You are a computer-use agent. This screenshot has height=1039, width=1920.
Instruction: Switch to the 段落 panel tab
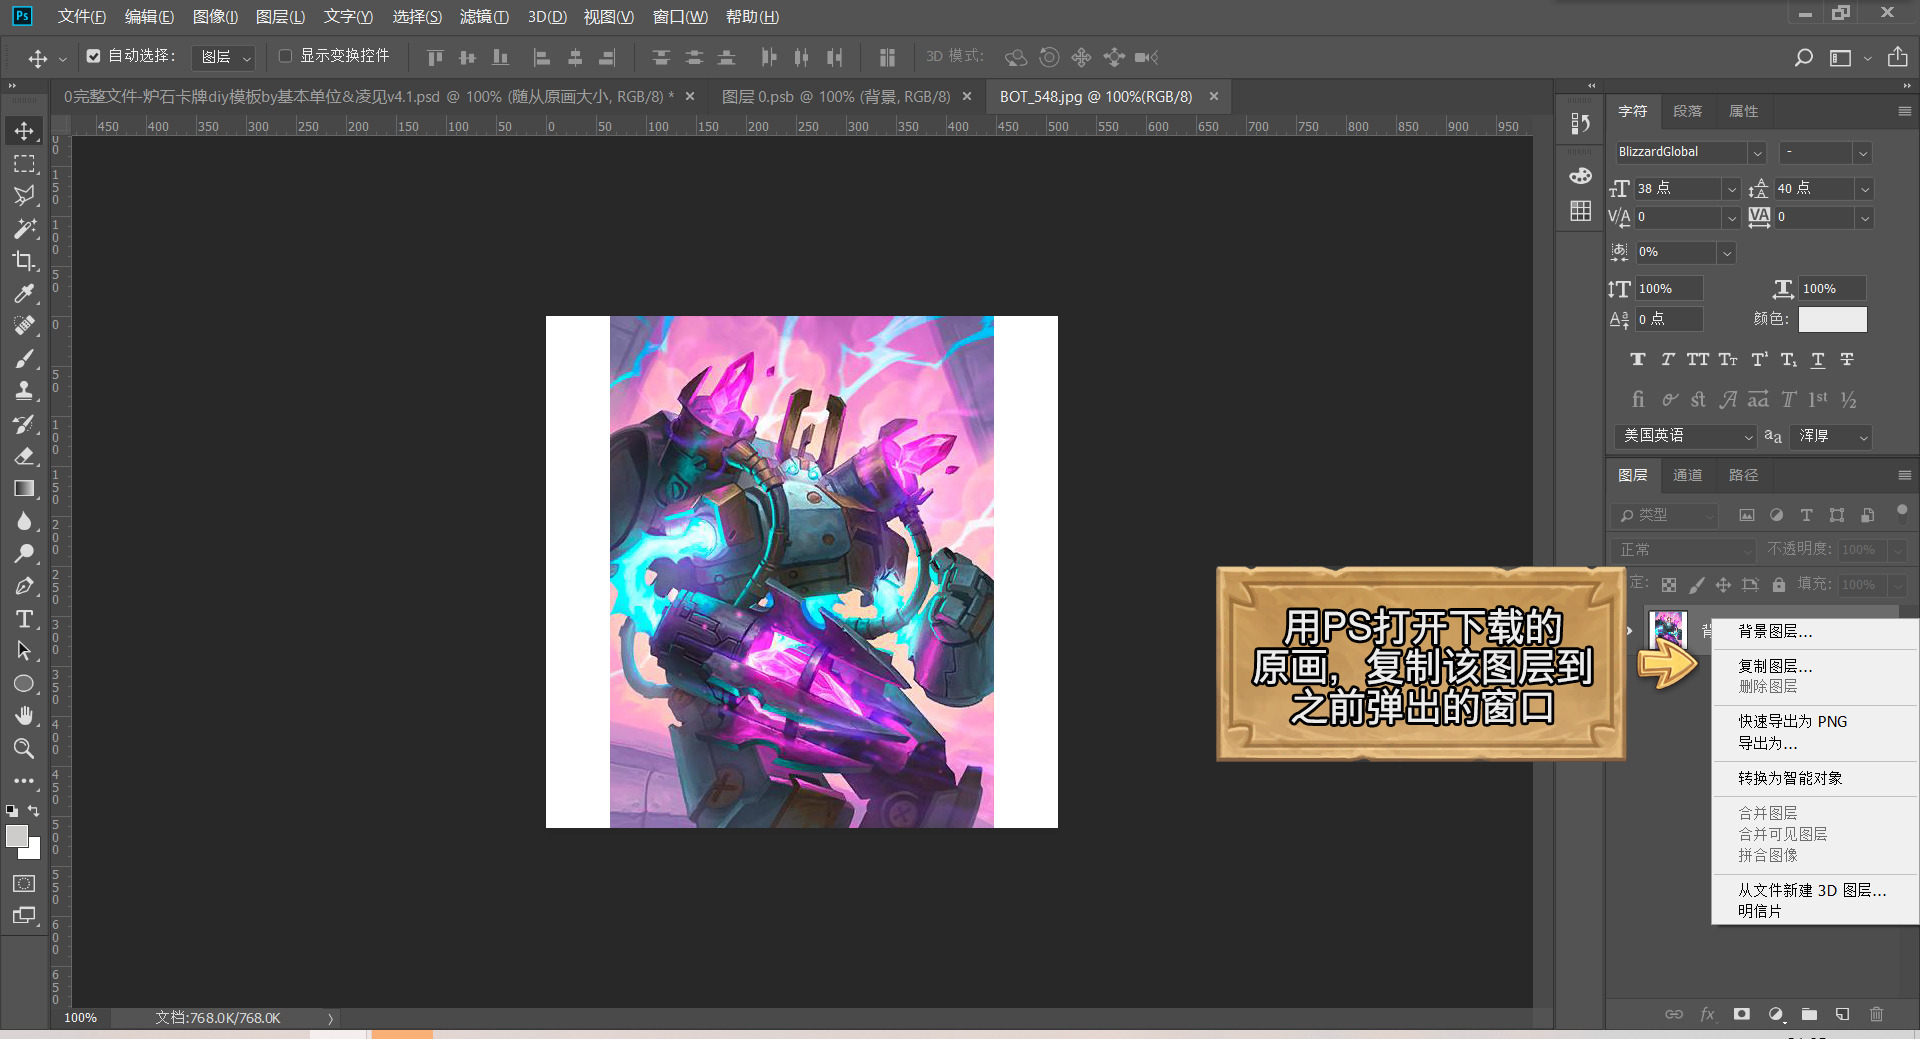coord(1687,111)
